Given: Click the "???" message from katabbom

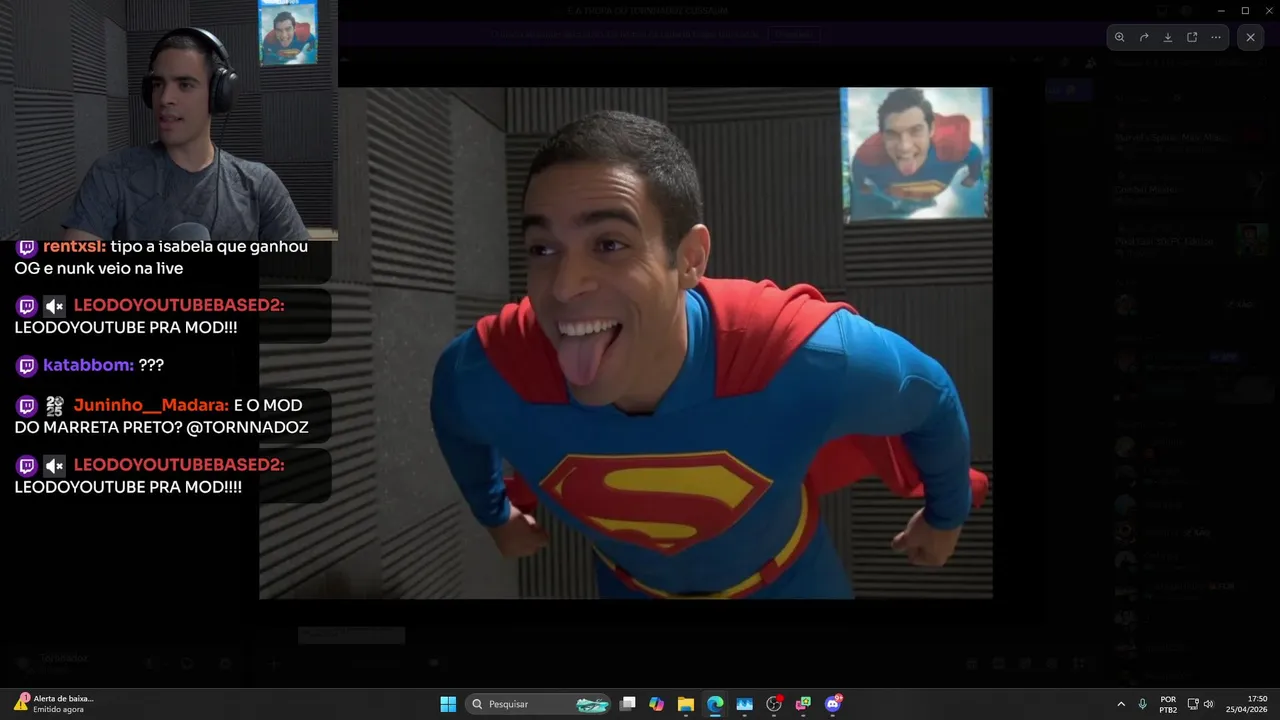Looking at the screenshot, I should tap(151, 365).
